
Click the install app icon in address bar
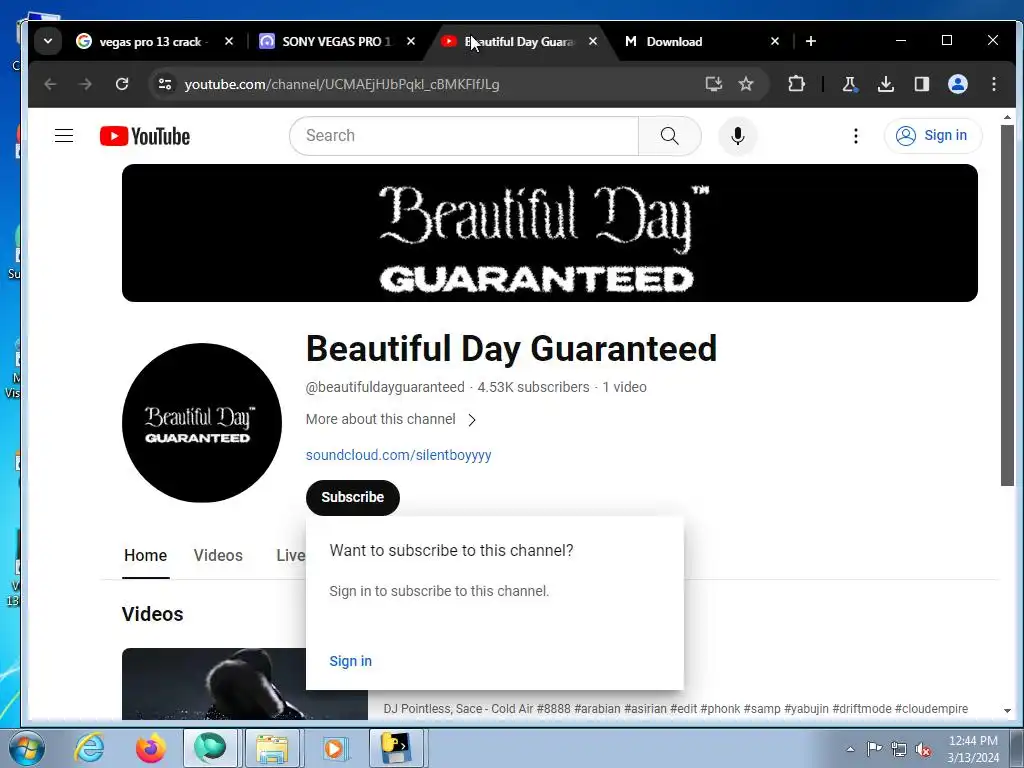pyautogui.click(x=714, y=84)
